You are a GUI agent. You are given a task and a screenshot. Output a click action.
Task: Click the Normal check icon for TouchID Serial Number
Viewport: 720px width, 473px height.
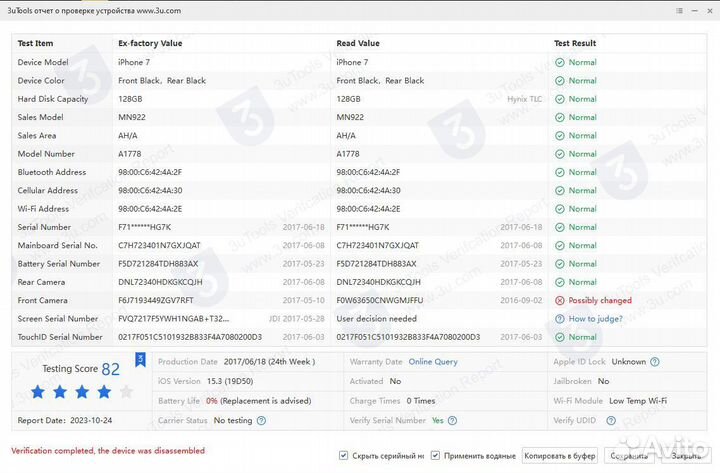click(x=560, y=337)
